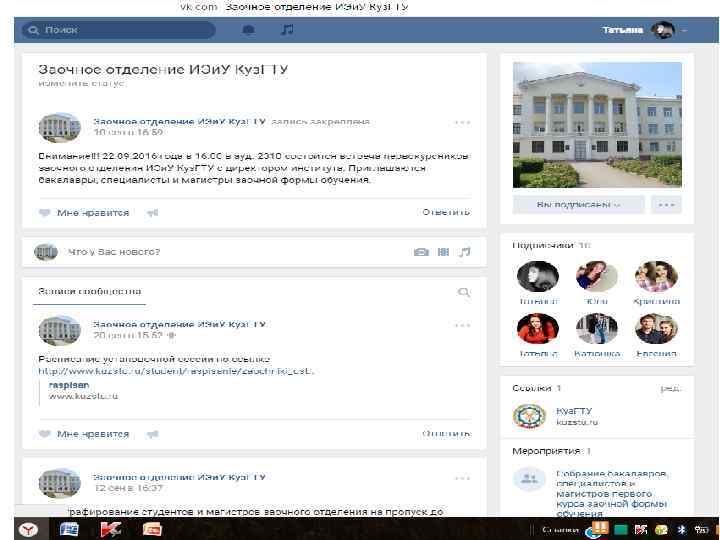The height and width of the screenshot is (540, 720).
Task: Open the notifications bell in VK header
Action: coord(248,30)
